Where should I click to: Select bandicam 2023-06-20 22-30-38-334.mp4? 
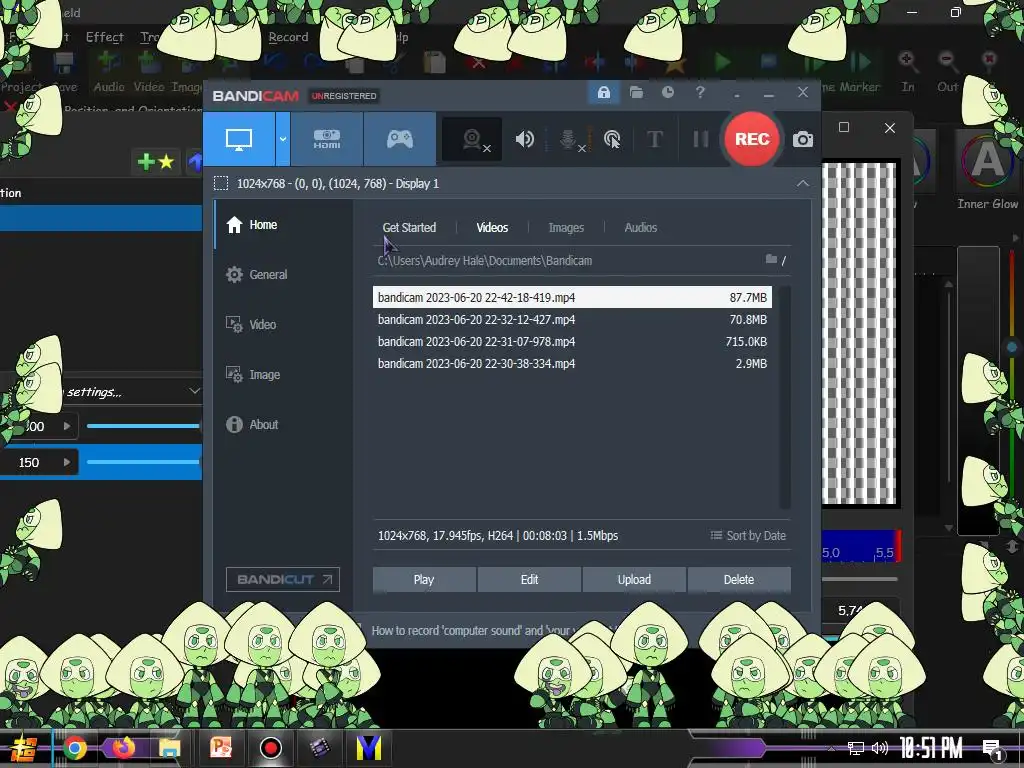572,364
